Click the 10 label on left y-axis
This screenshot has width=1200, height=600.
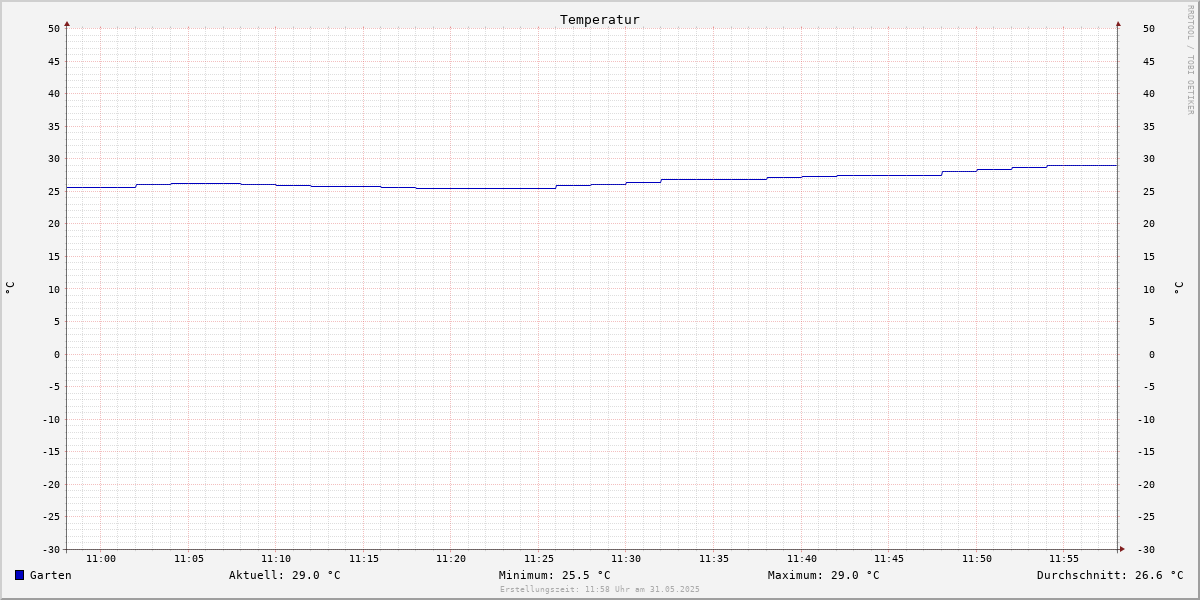54,289
